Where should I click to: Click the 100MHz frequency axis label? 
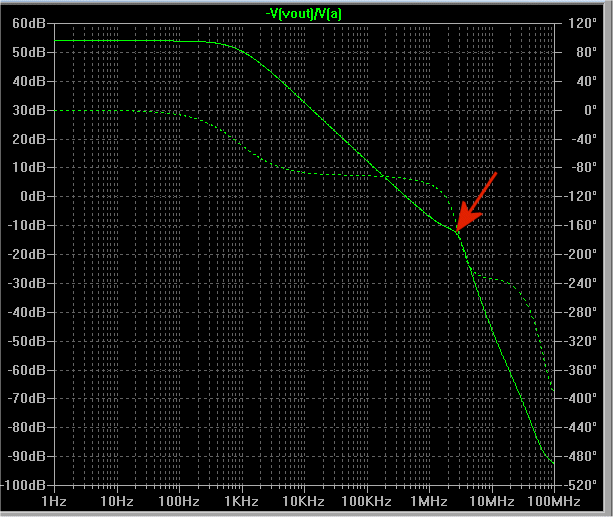[554, 501]
